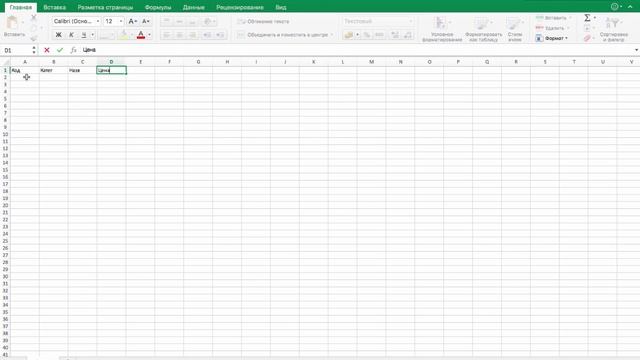640x360 pixels.
Task: Click the formula bar containing Цена
Action: [356, 50]
